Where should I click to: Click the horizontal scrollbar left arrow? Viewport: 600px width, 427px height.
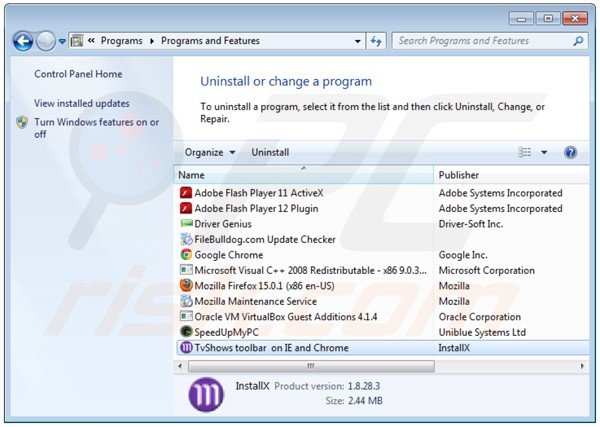pyautogui.click(x=180, y=366)
